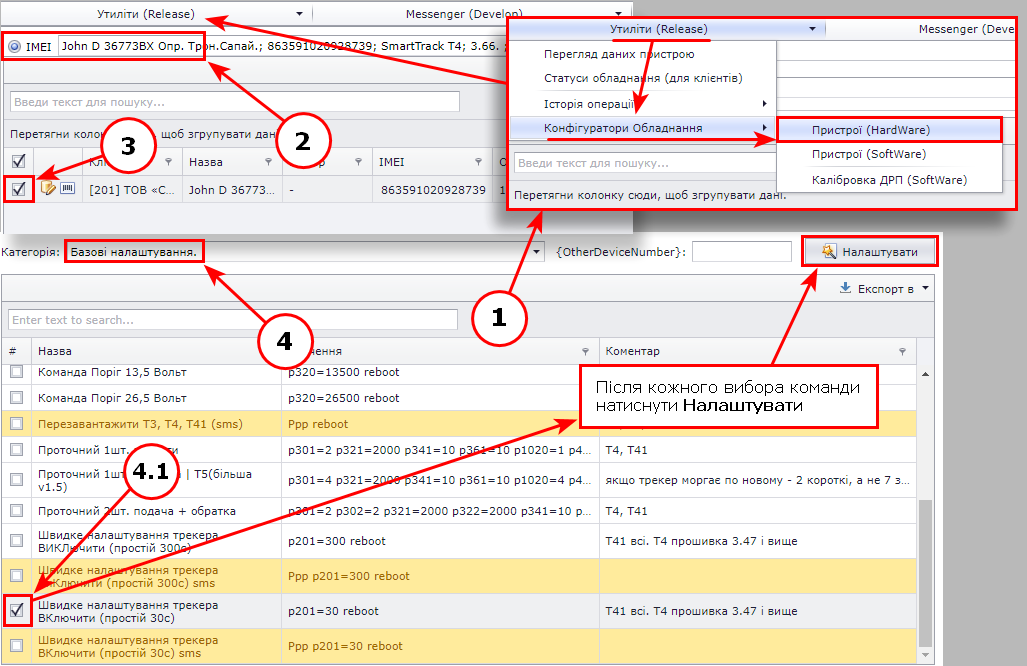
Task: Open the filter icon left of the Назва column in the device grid
Action: tap(168, 162)
